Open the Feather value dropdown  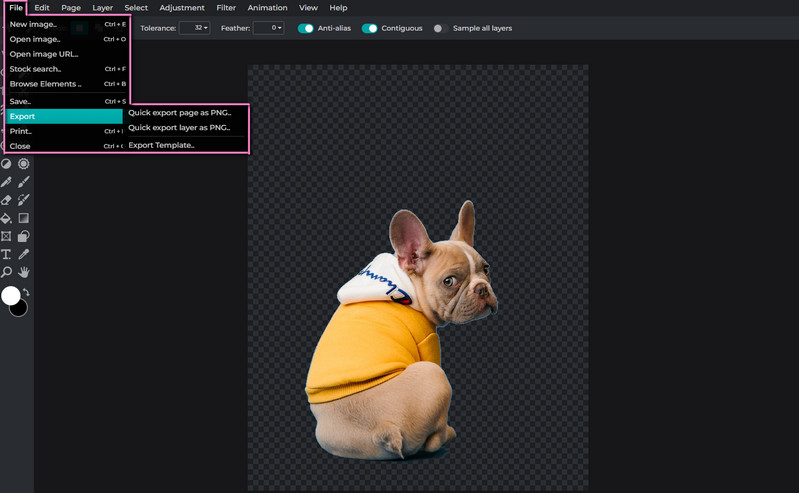268,28
